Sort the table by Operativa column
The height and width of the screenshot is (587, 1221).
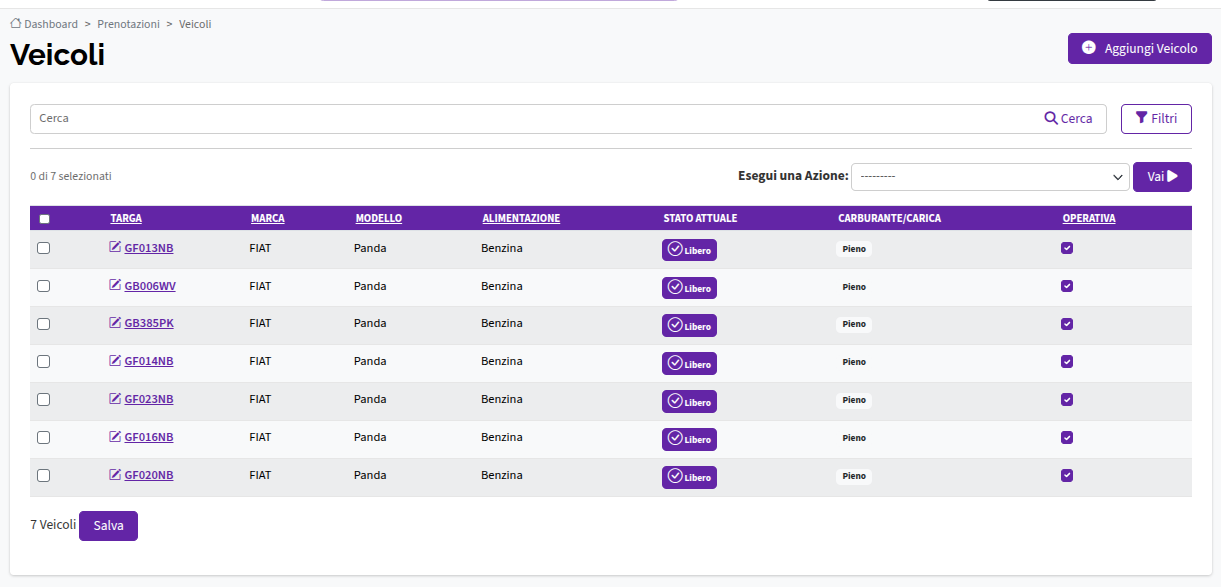pyautogui.click(x=1089, y=218)
